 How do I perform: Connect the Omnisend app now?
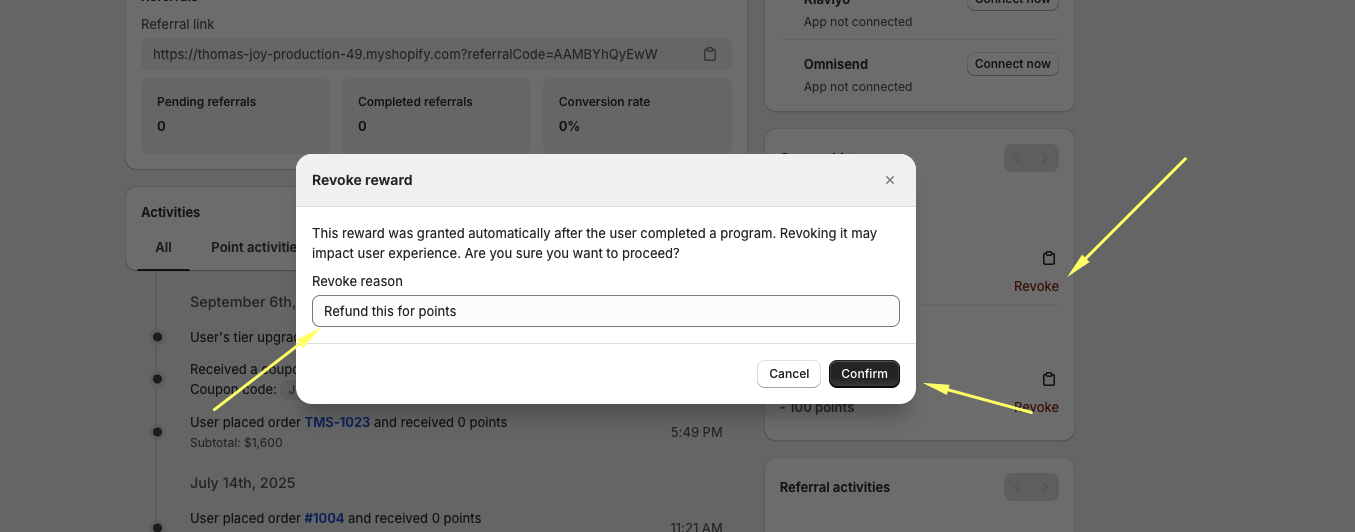coord(1012,64)
